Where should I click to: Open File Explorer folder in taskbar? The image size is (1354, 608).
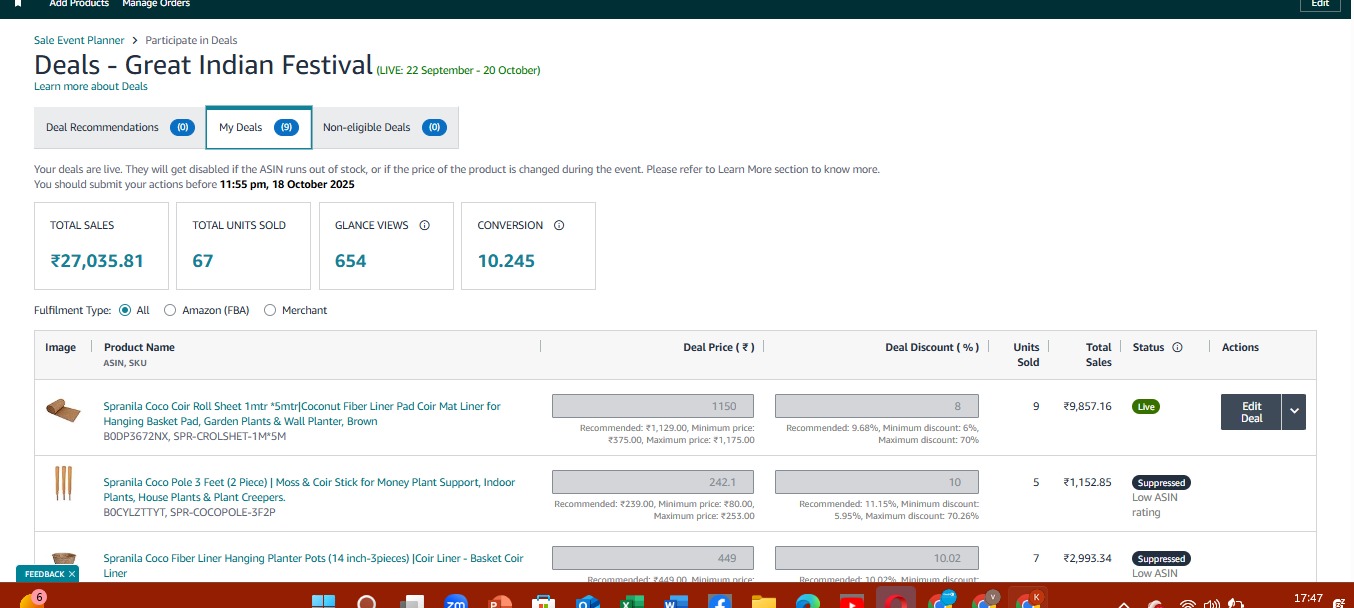coord(763,603)
